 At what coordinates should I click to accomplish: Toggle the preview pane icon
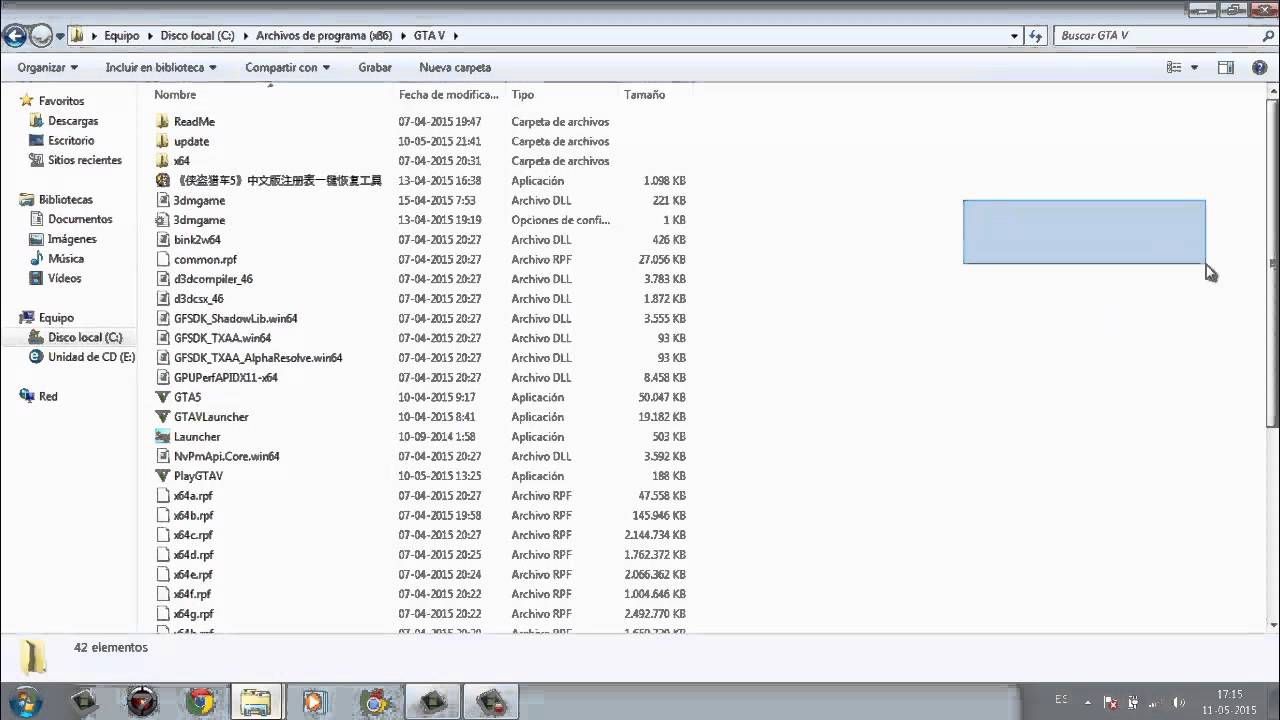pos(1226,67)
